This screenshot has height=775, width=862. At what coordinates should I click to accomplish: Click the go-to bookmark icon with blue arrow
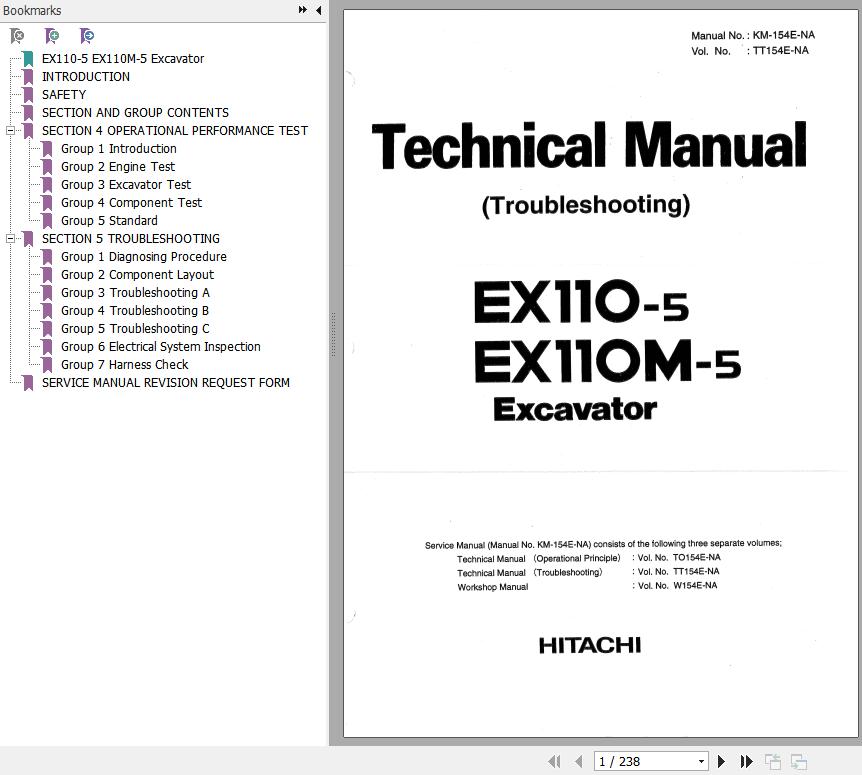(87, 36)
